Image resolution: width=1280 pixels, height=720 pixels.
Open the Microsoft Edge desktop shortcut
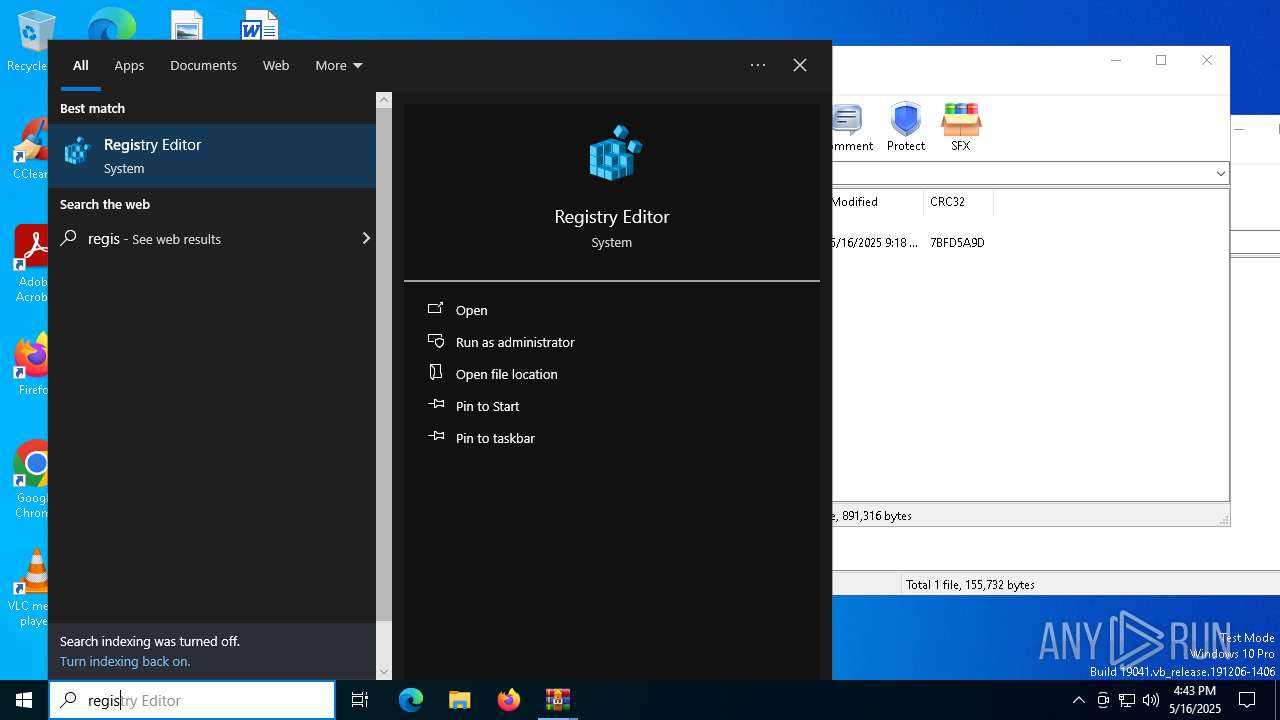(x=111, y=24)
